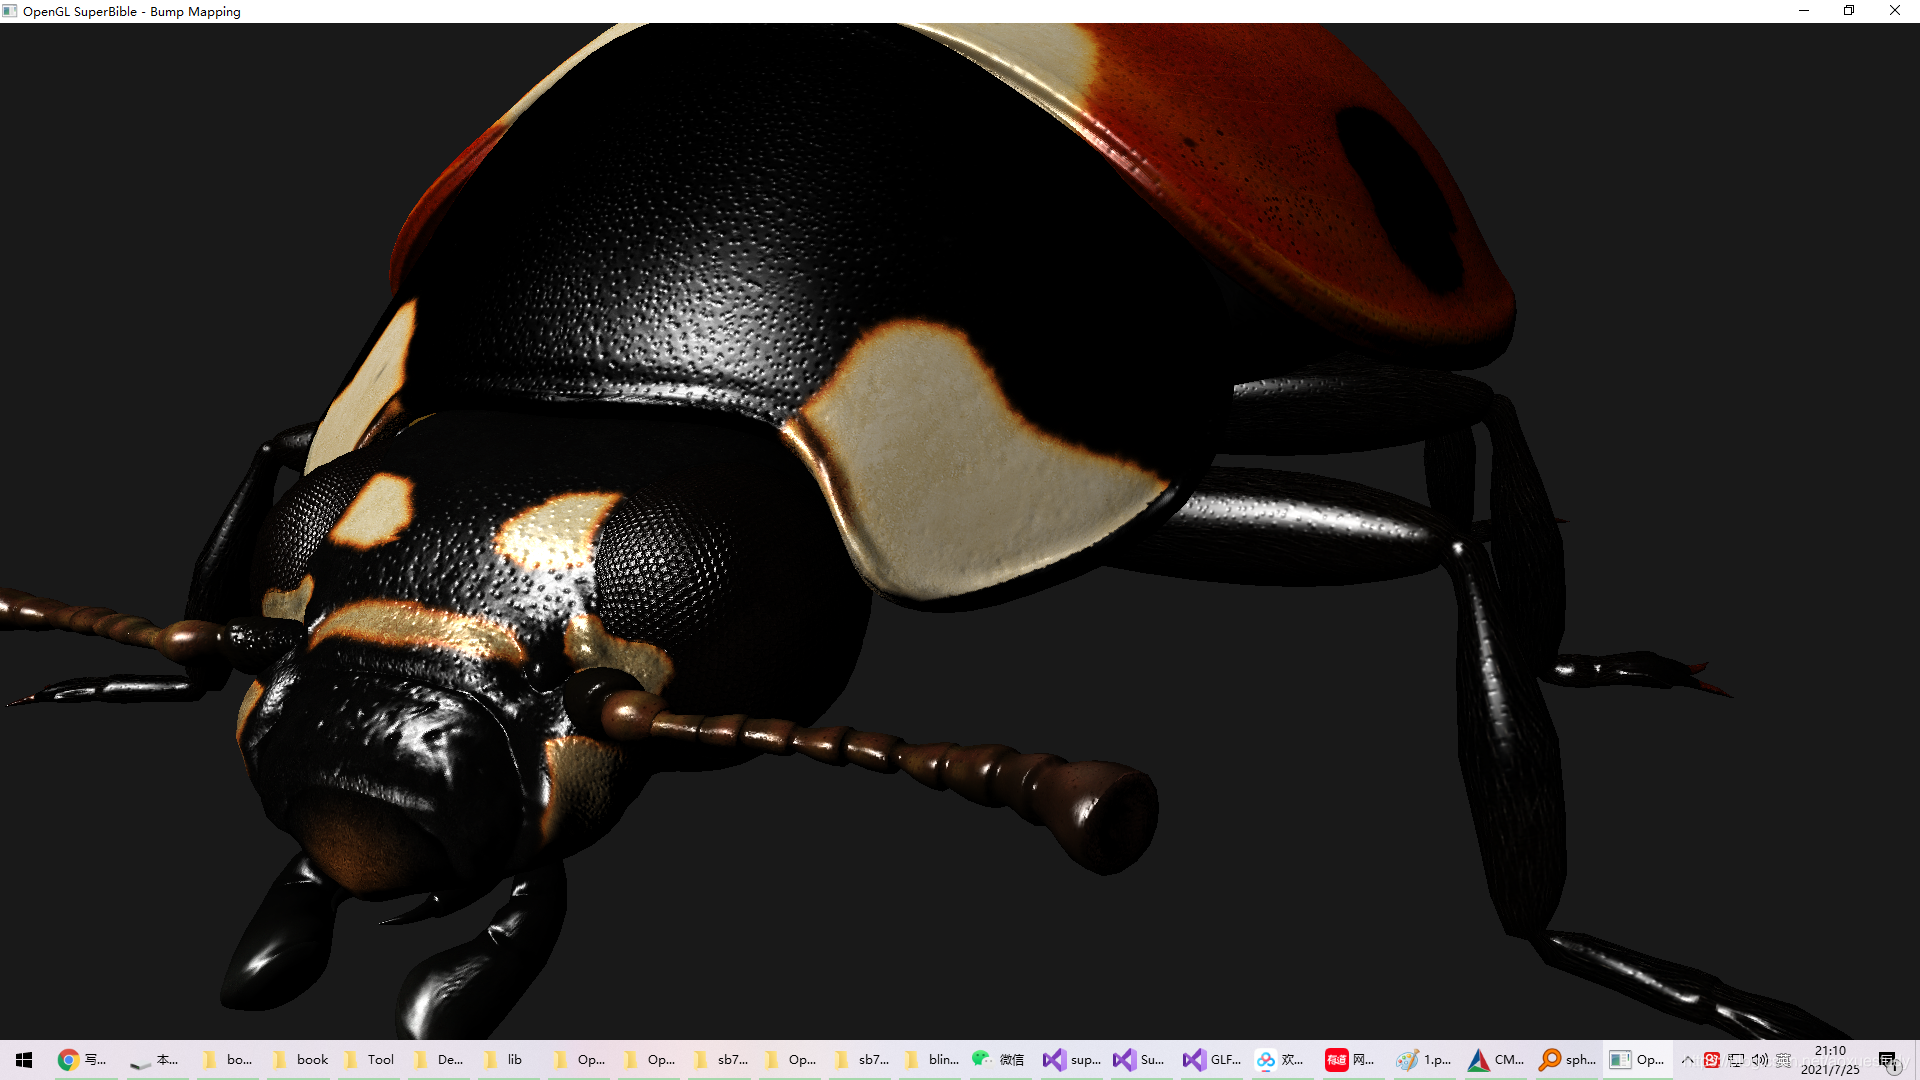Open the clock showing 21:10

click(x=1830, y=1060)
